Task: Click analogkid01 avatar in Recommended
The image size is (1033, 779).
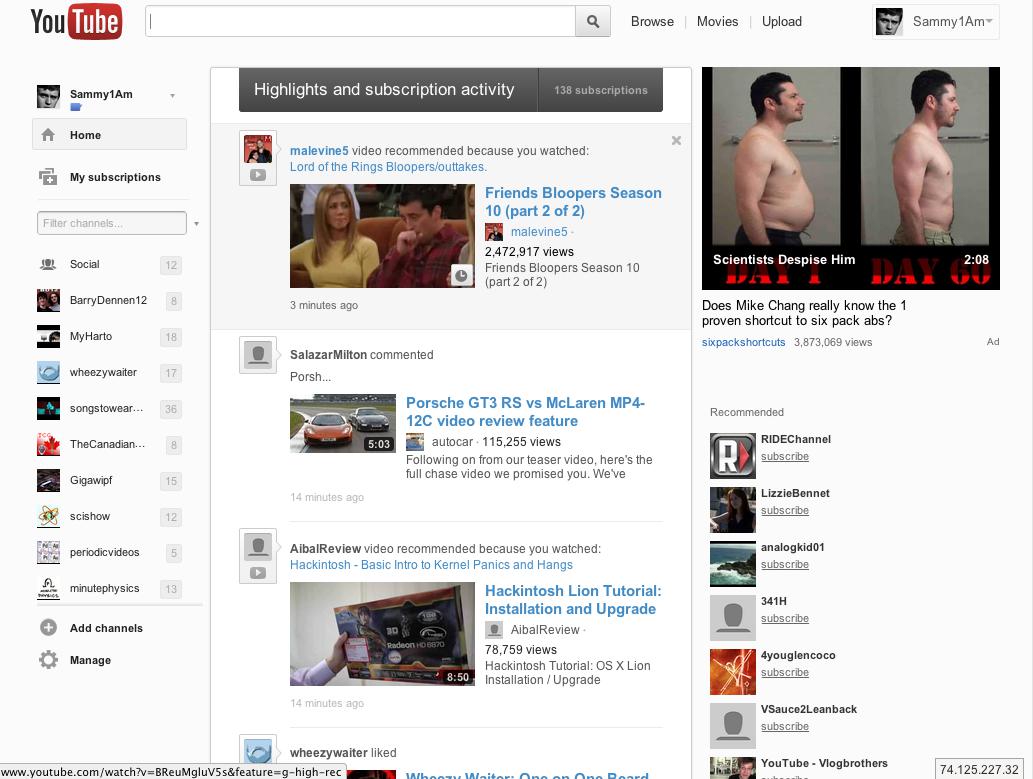Action: pyautogui.click(x=733, y=563)
